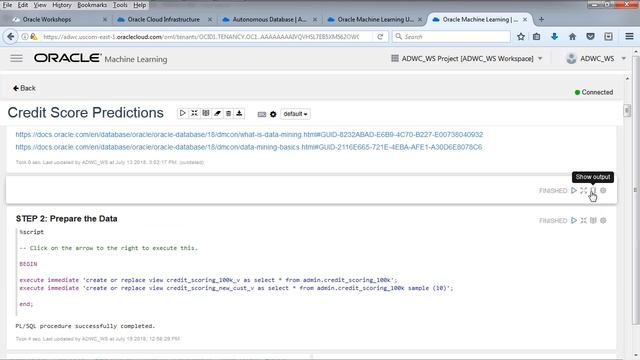Open the Help menu

click(x=140, y=5)
